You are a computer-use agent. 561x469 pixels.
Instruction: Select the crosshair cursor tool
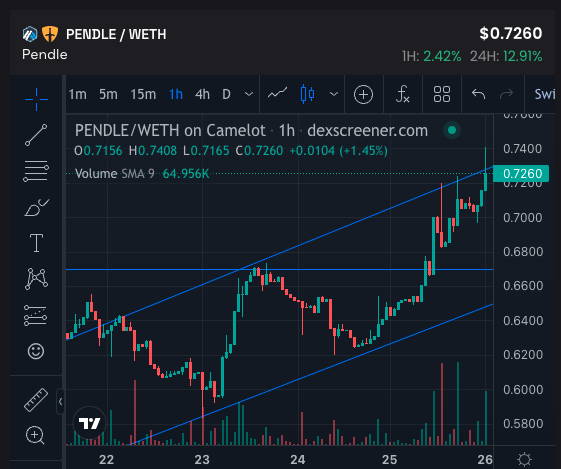pyautogui.click(x=36, y=99)
